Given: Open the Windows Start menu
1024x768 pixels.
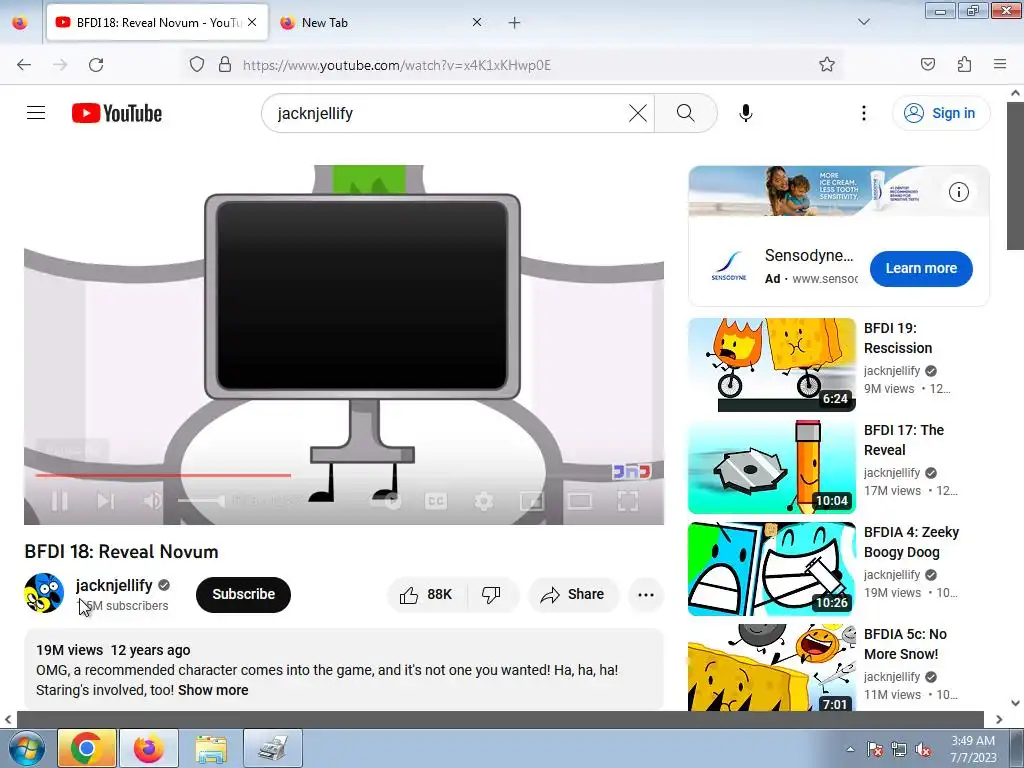Looking at the screenshot, I should [26, 749].
